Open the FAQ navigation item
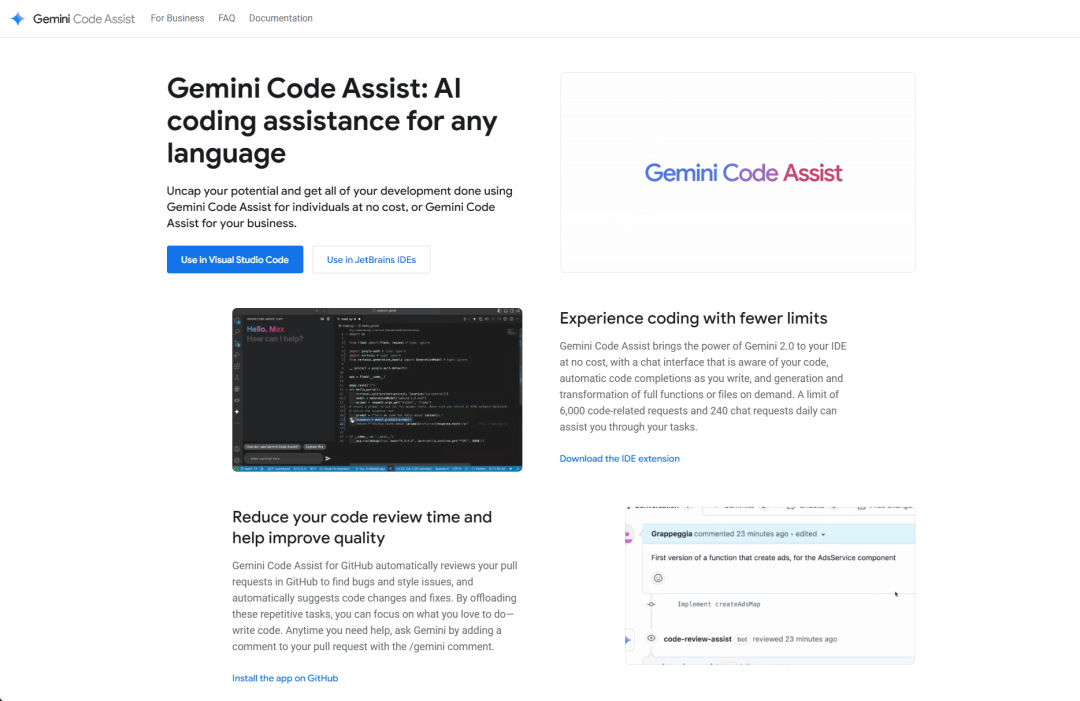Image resolution: width=1080 pixels, height=701 pixels. (226, 17)
